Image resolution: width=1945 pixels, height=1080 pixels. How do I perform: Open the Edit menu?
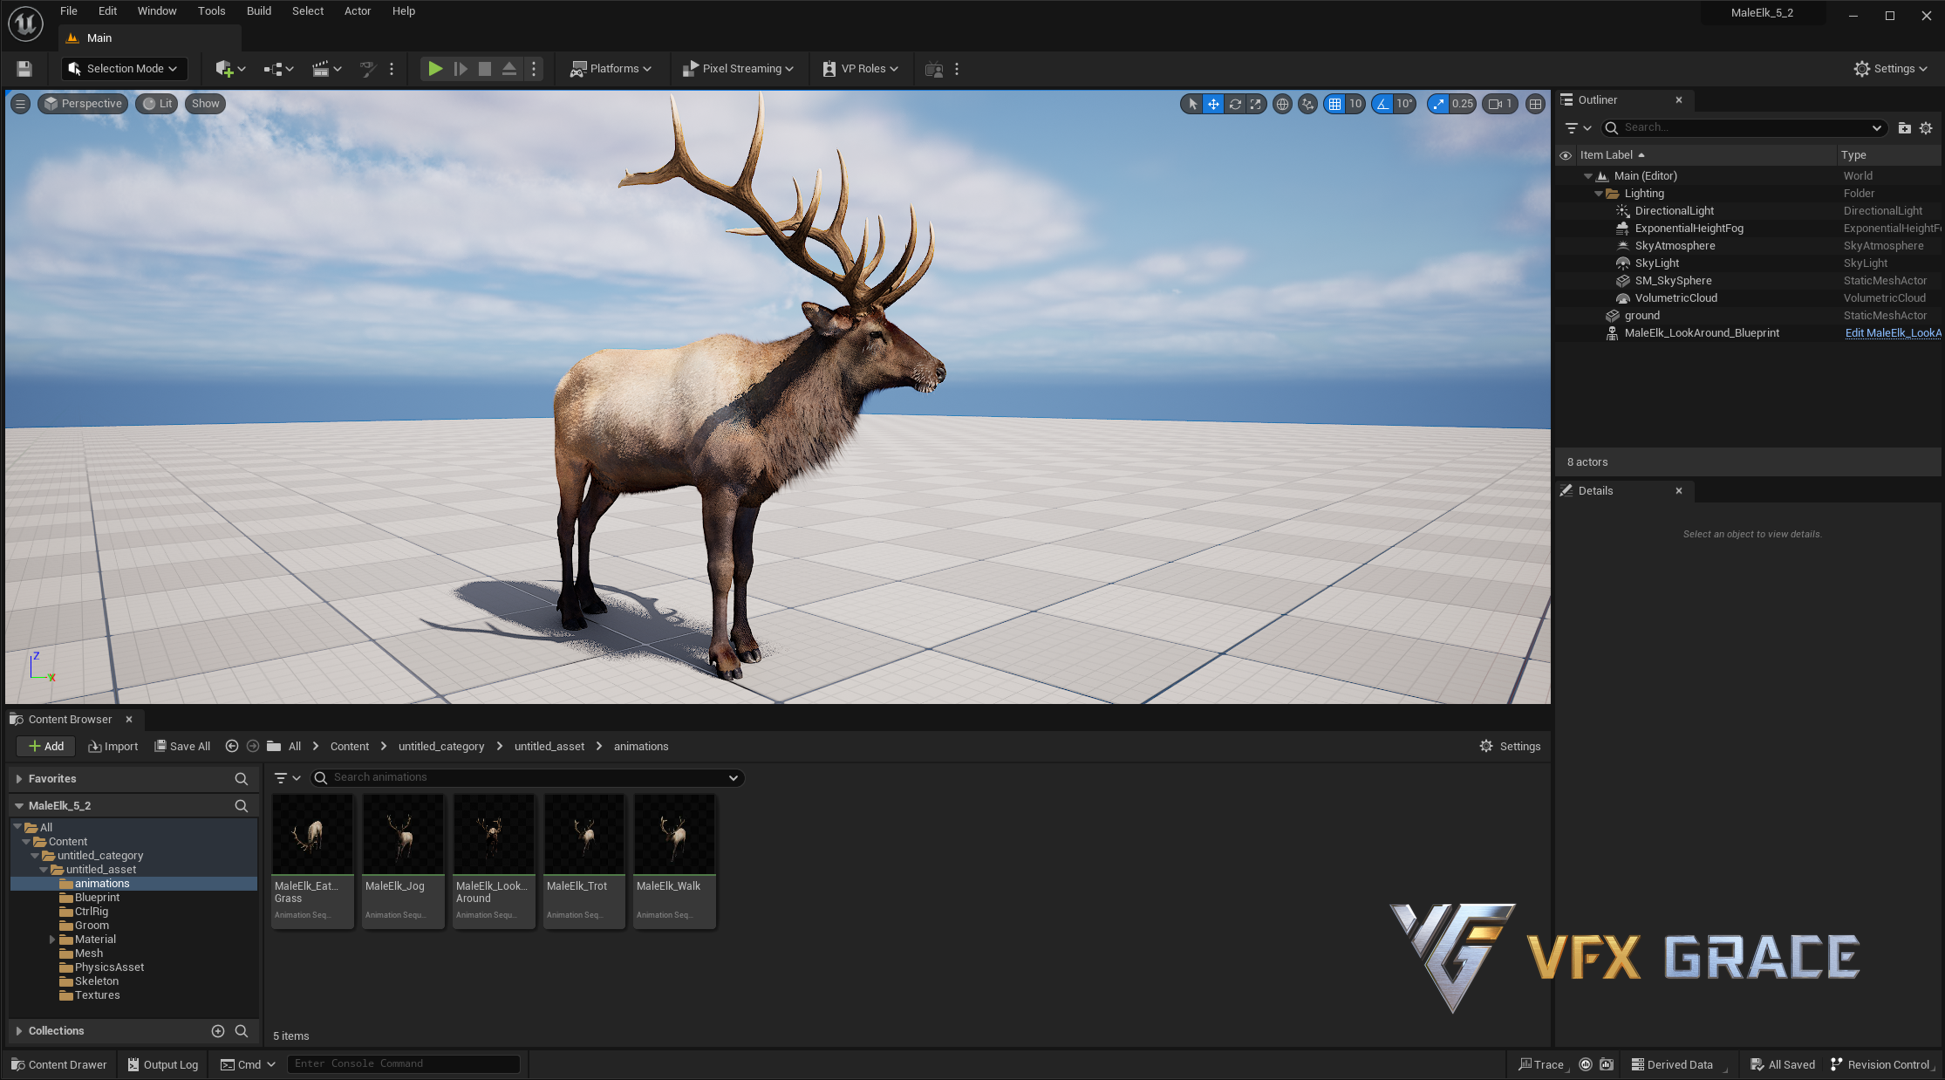(107, 11)
